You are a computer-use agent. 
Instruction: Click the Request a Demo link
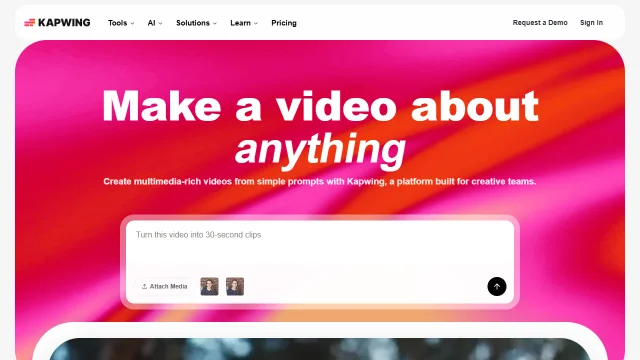[x=540, y=22]
